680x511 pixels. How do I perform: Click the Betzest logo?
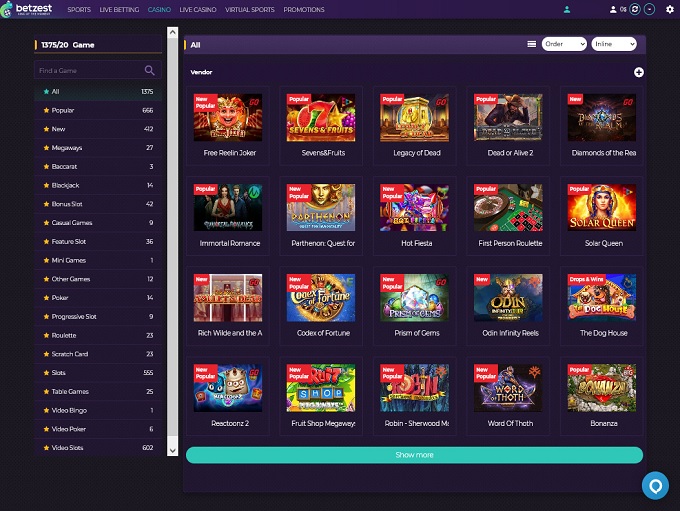(27, 9)
